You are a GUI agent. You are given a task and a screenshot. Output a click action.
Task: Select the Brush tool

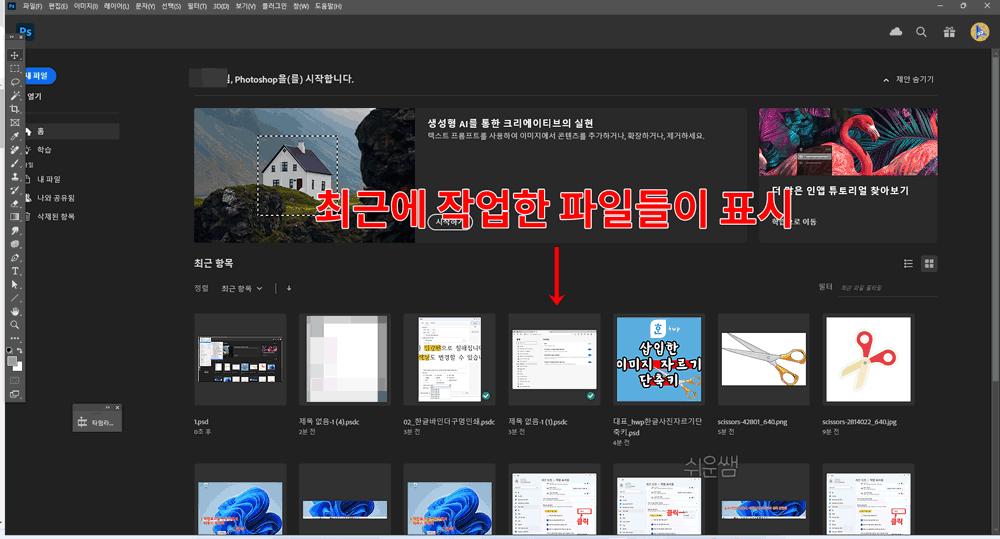(15, 163)
